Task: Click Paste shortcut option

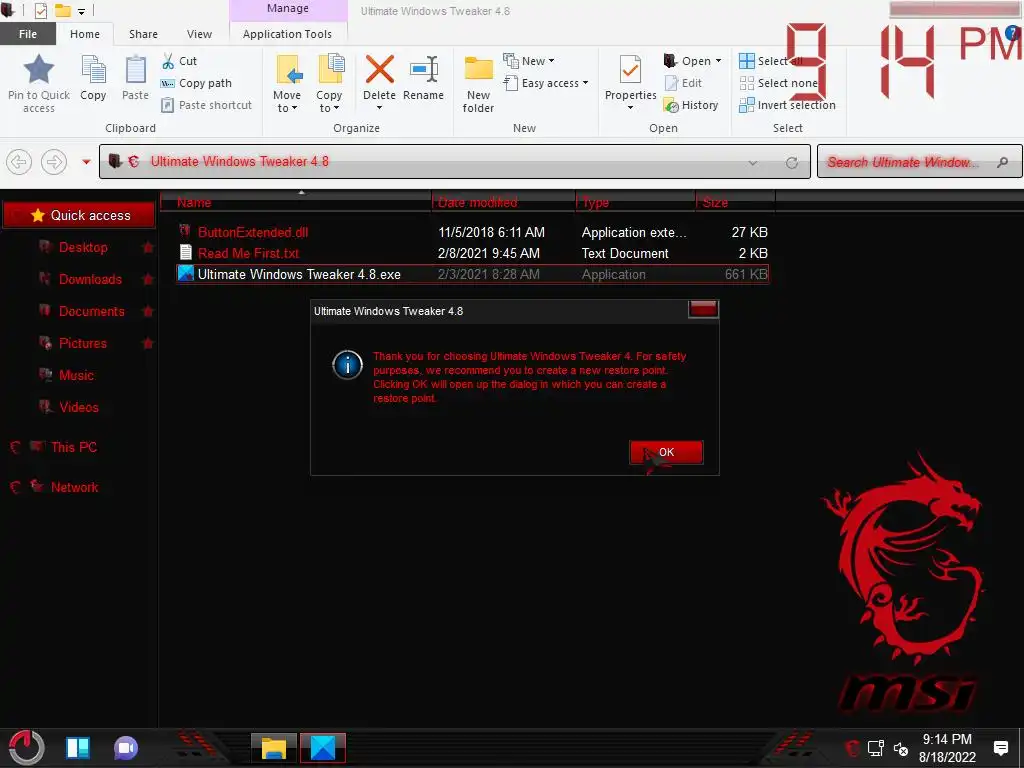Action: click(206, 105)
